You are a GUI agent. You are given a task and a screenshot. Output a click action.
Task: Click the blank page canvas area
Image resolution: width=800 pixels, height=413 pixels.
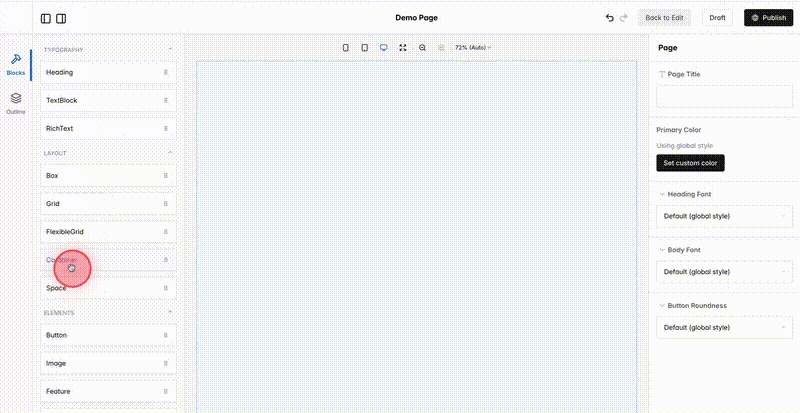pyautogui.click(x=416, y=237)
